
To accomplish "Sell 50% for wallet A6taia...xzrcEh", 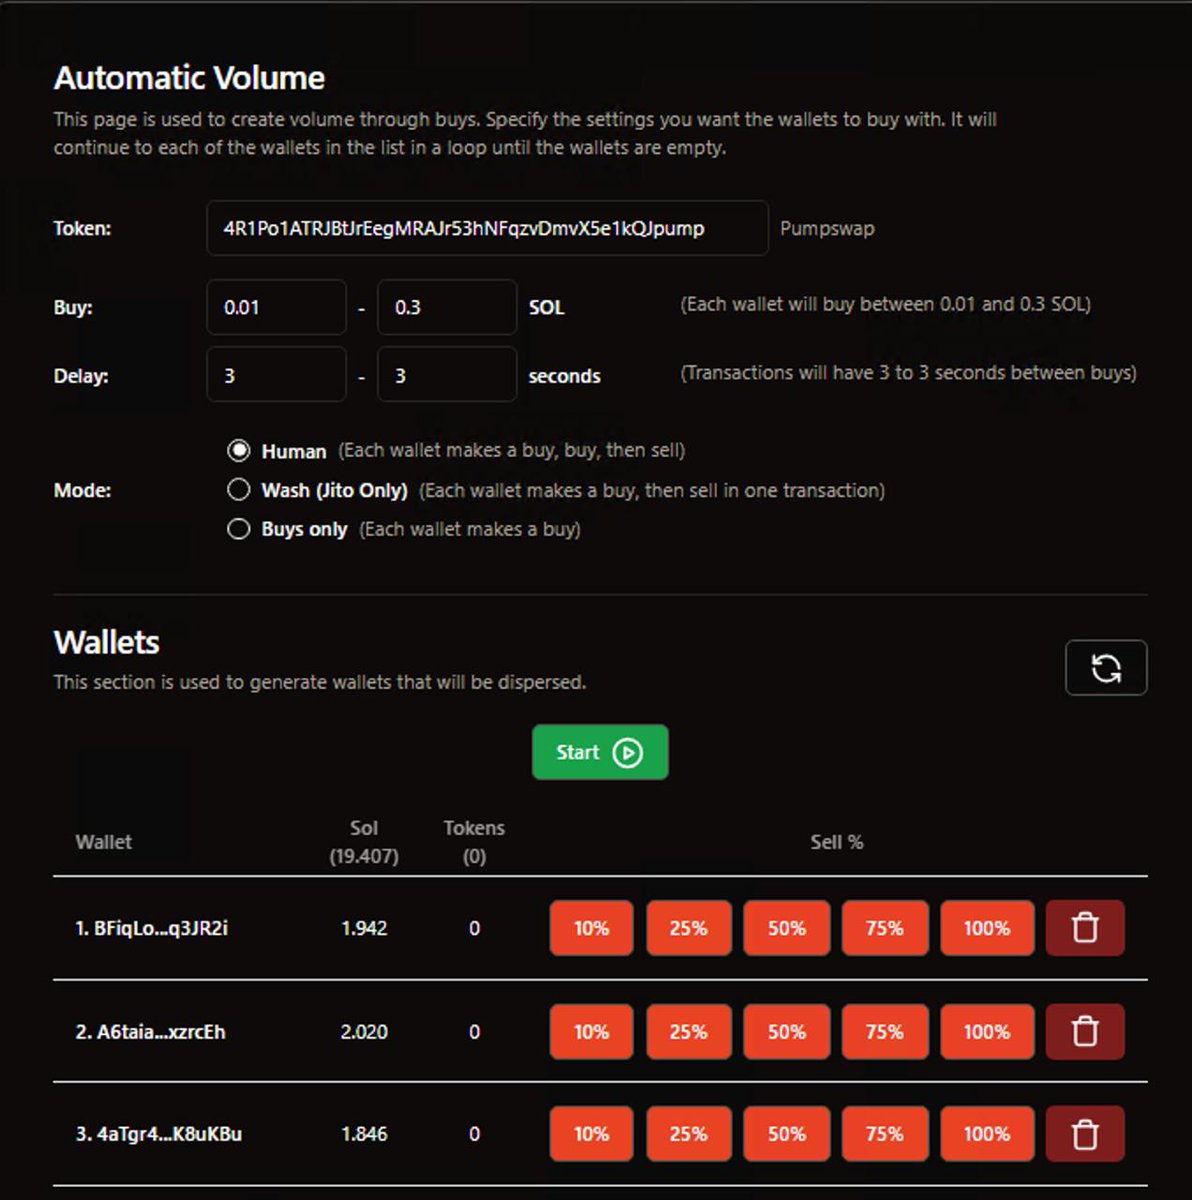I will click(x=787, y=1031).
